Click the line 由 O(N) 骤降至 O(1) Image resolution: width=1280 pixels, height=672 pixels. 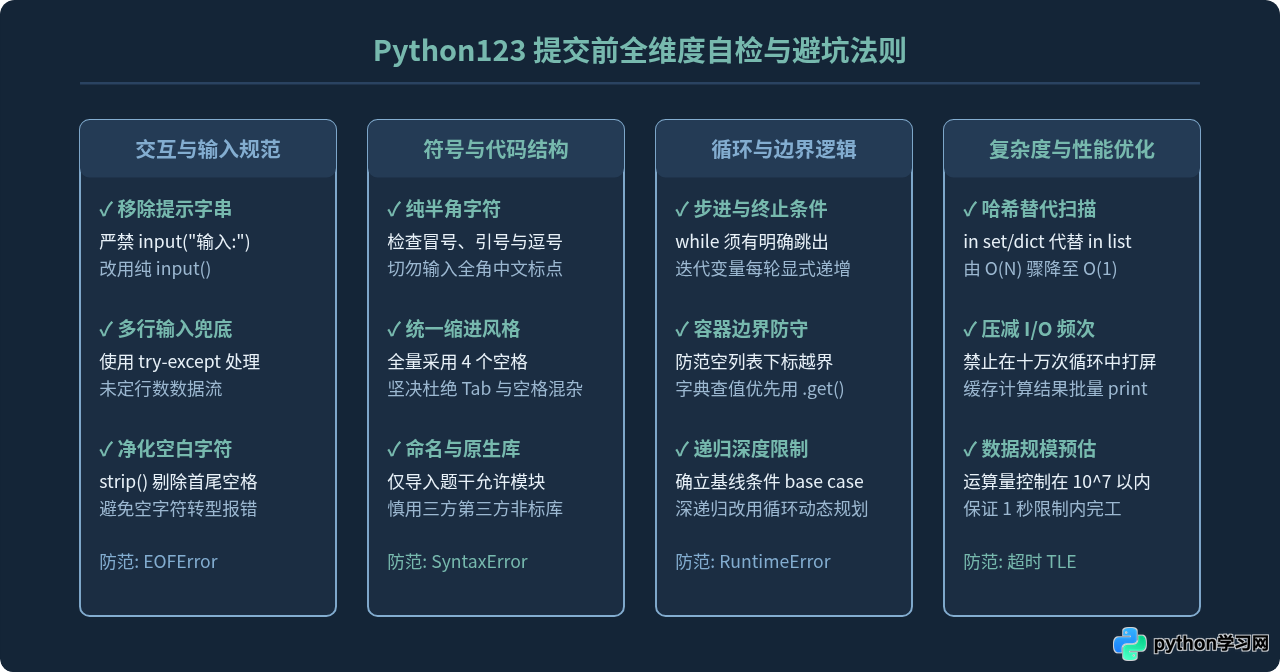1040,268
